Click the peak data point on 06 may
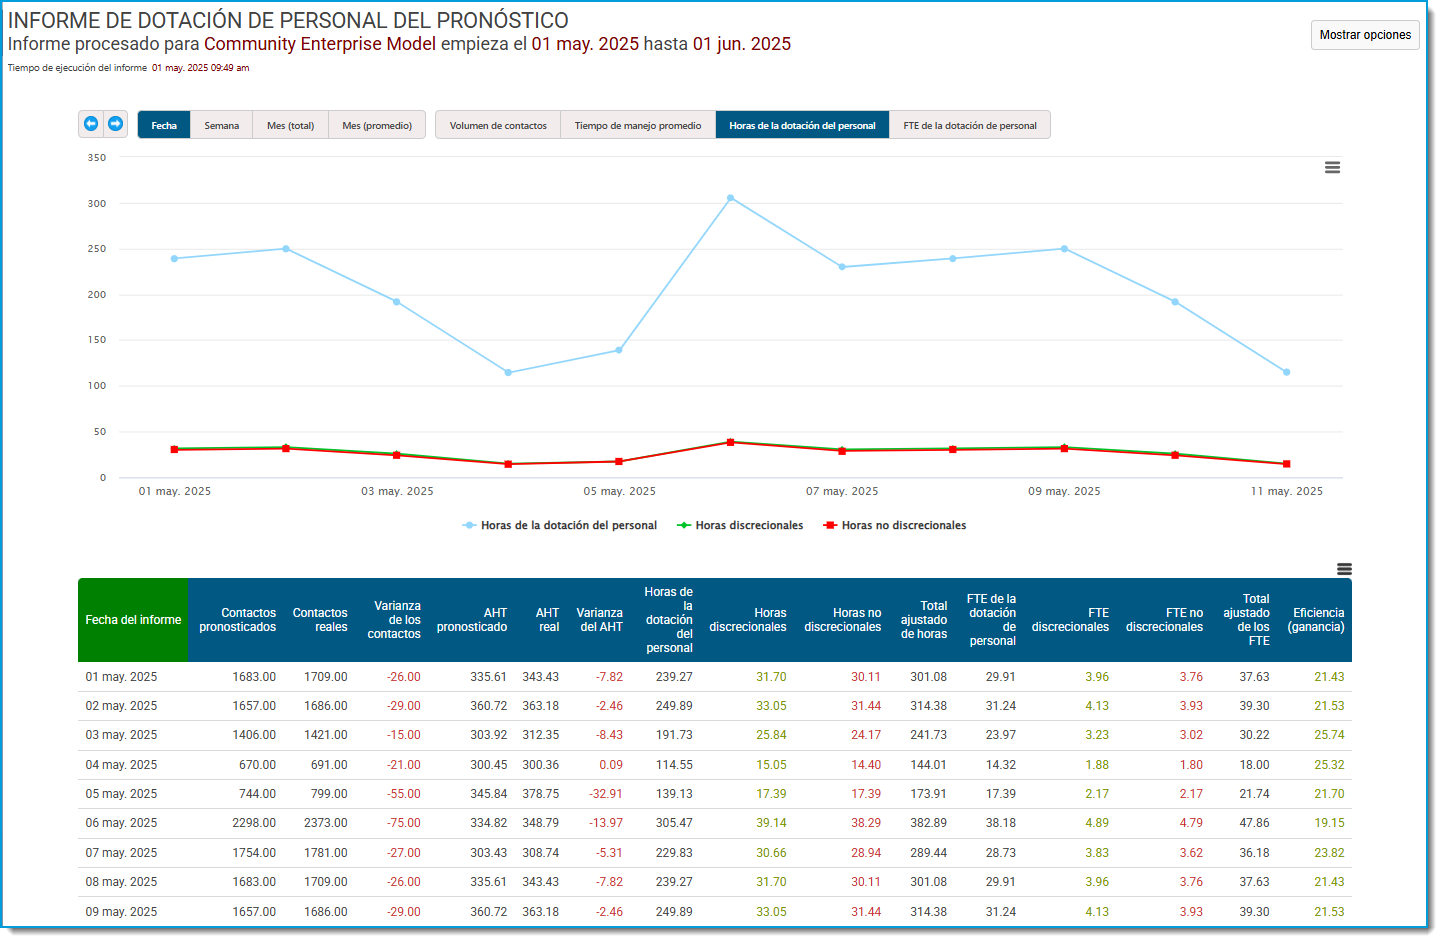The image size is (1442, 942). (730, 198)
